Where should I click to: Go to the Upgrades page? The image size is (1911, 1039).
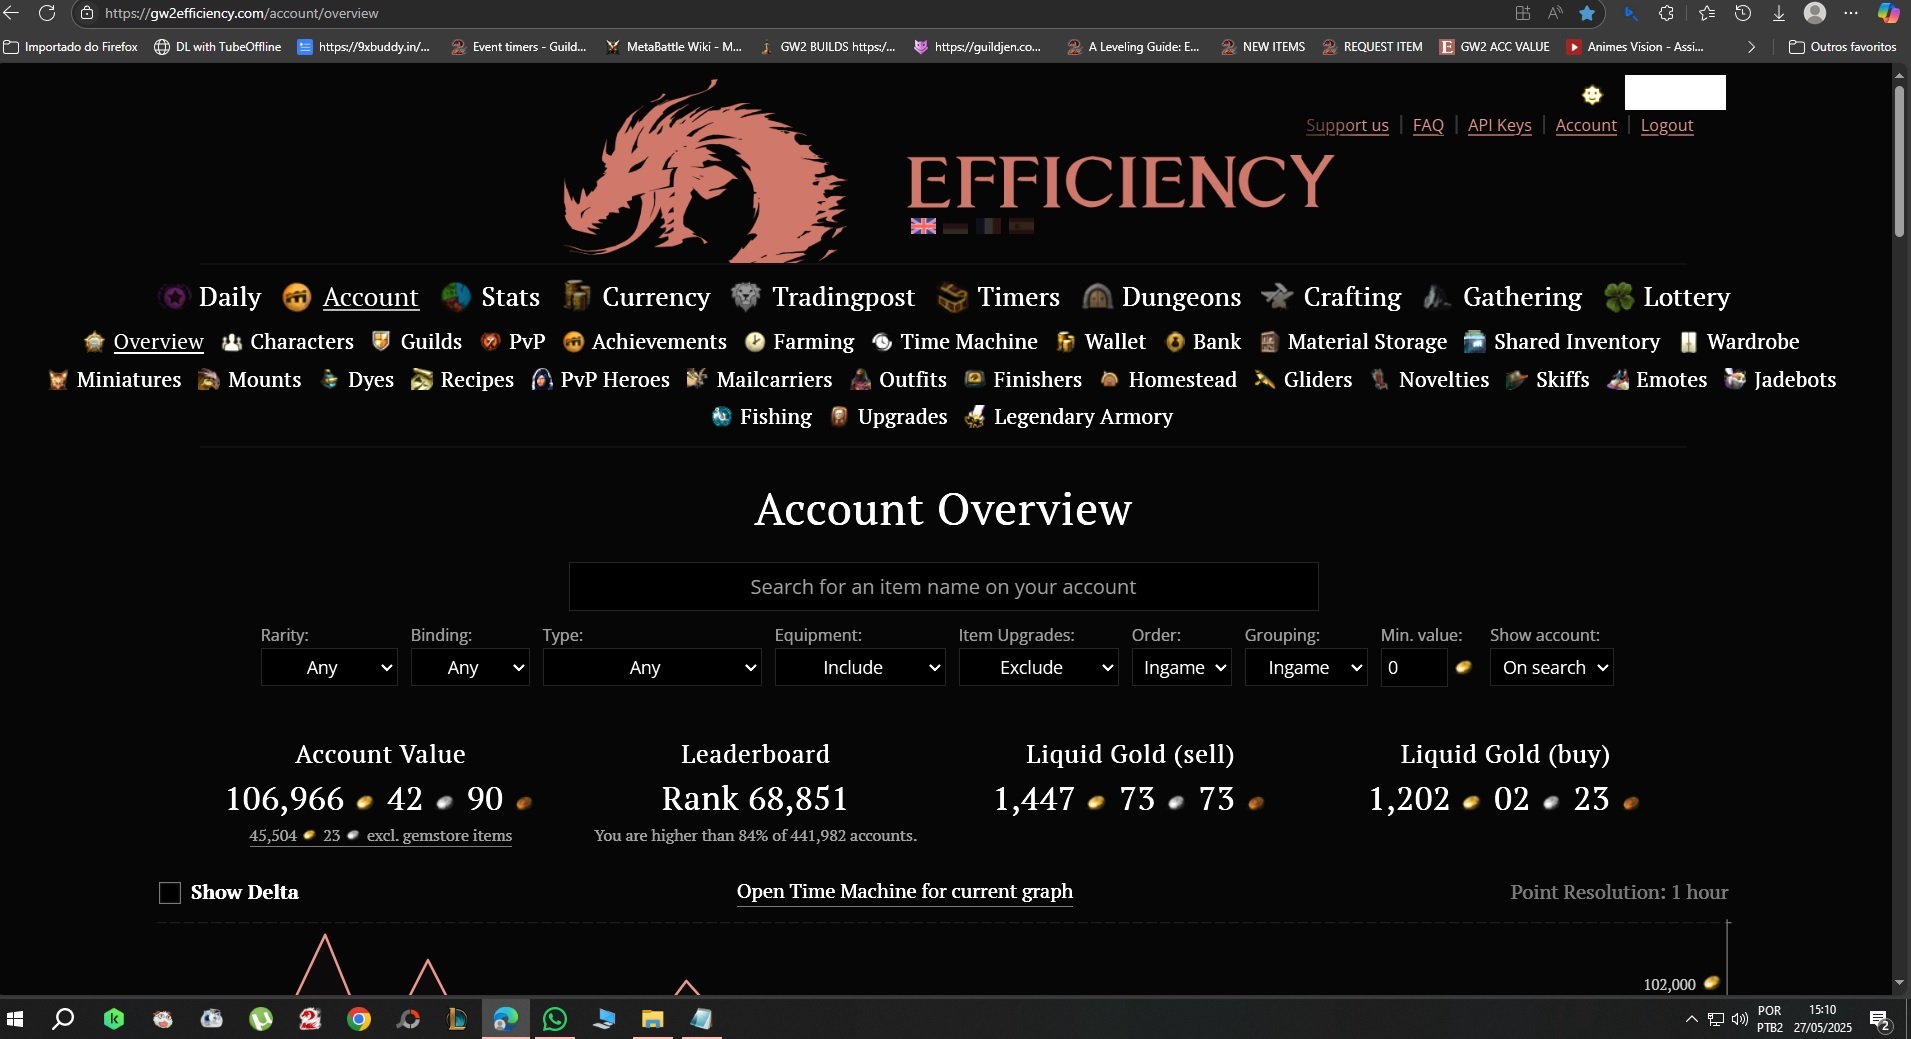[902, 417]
